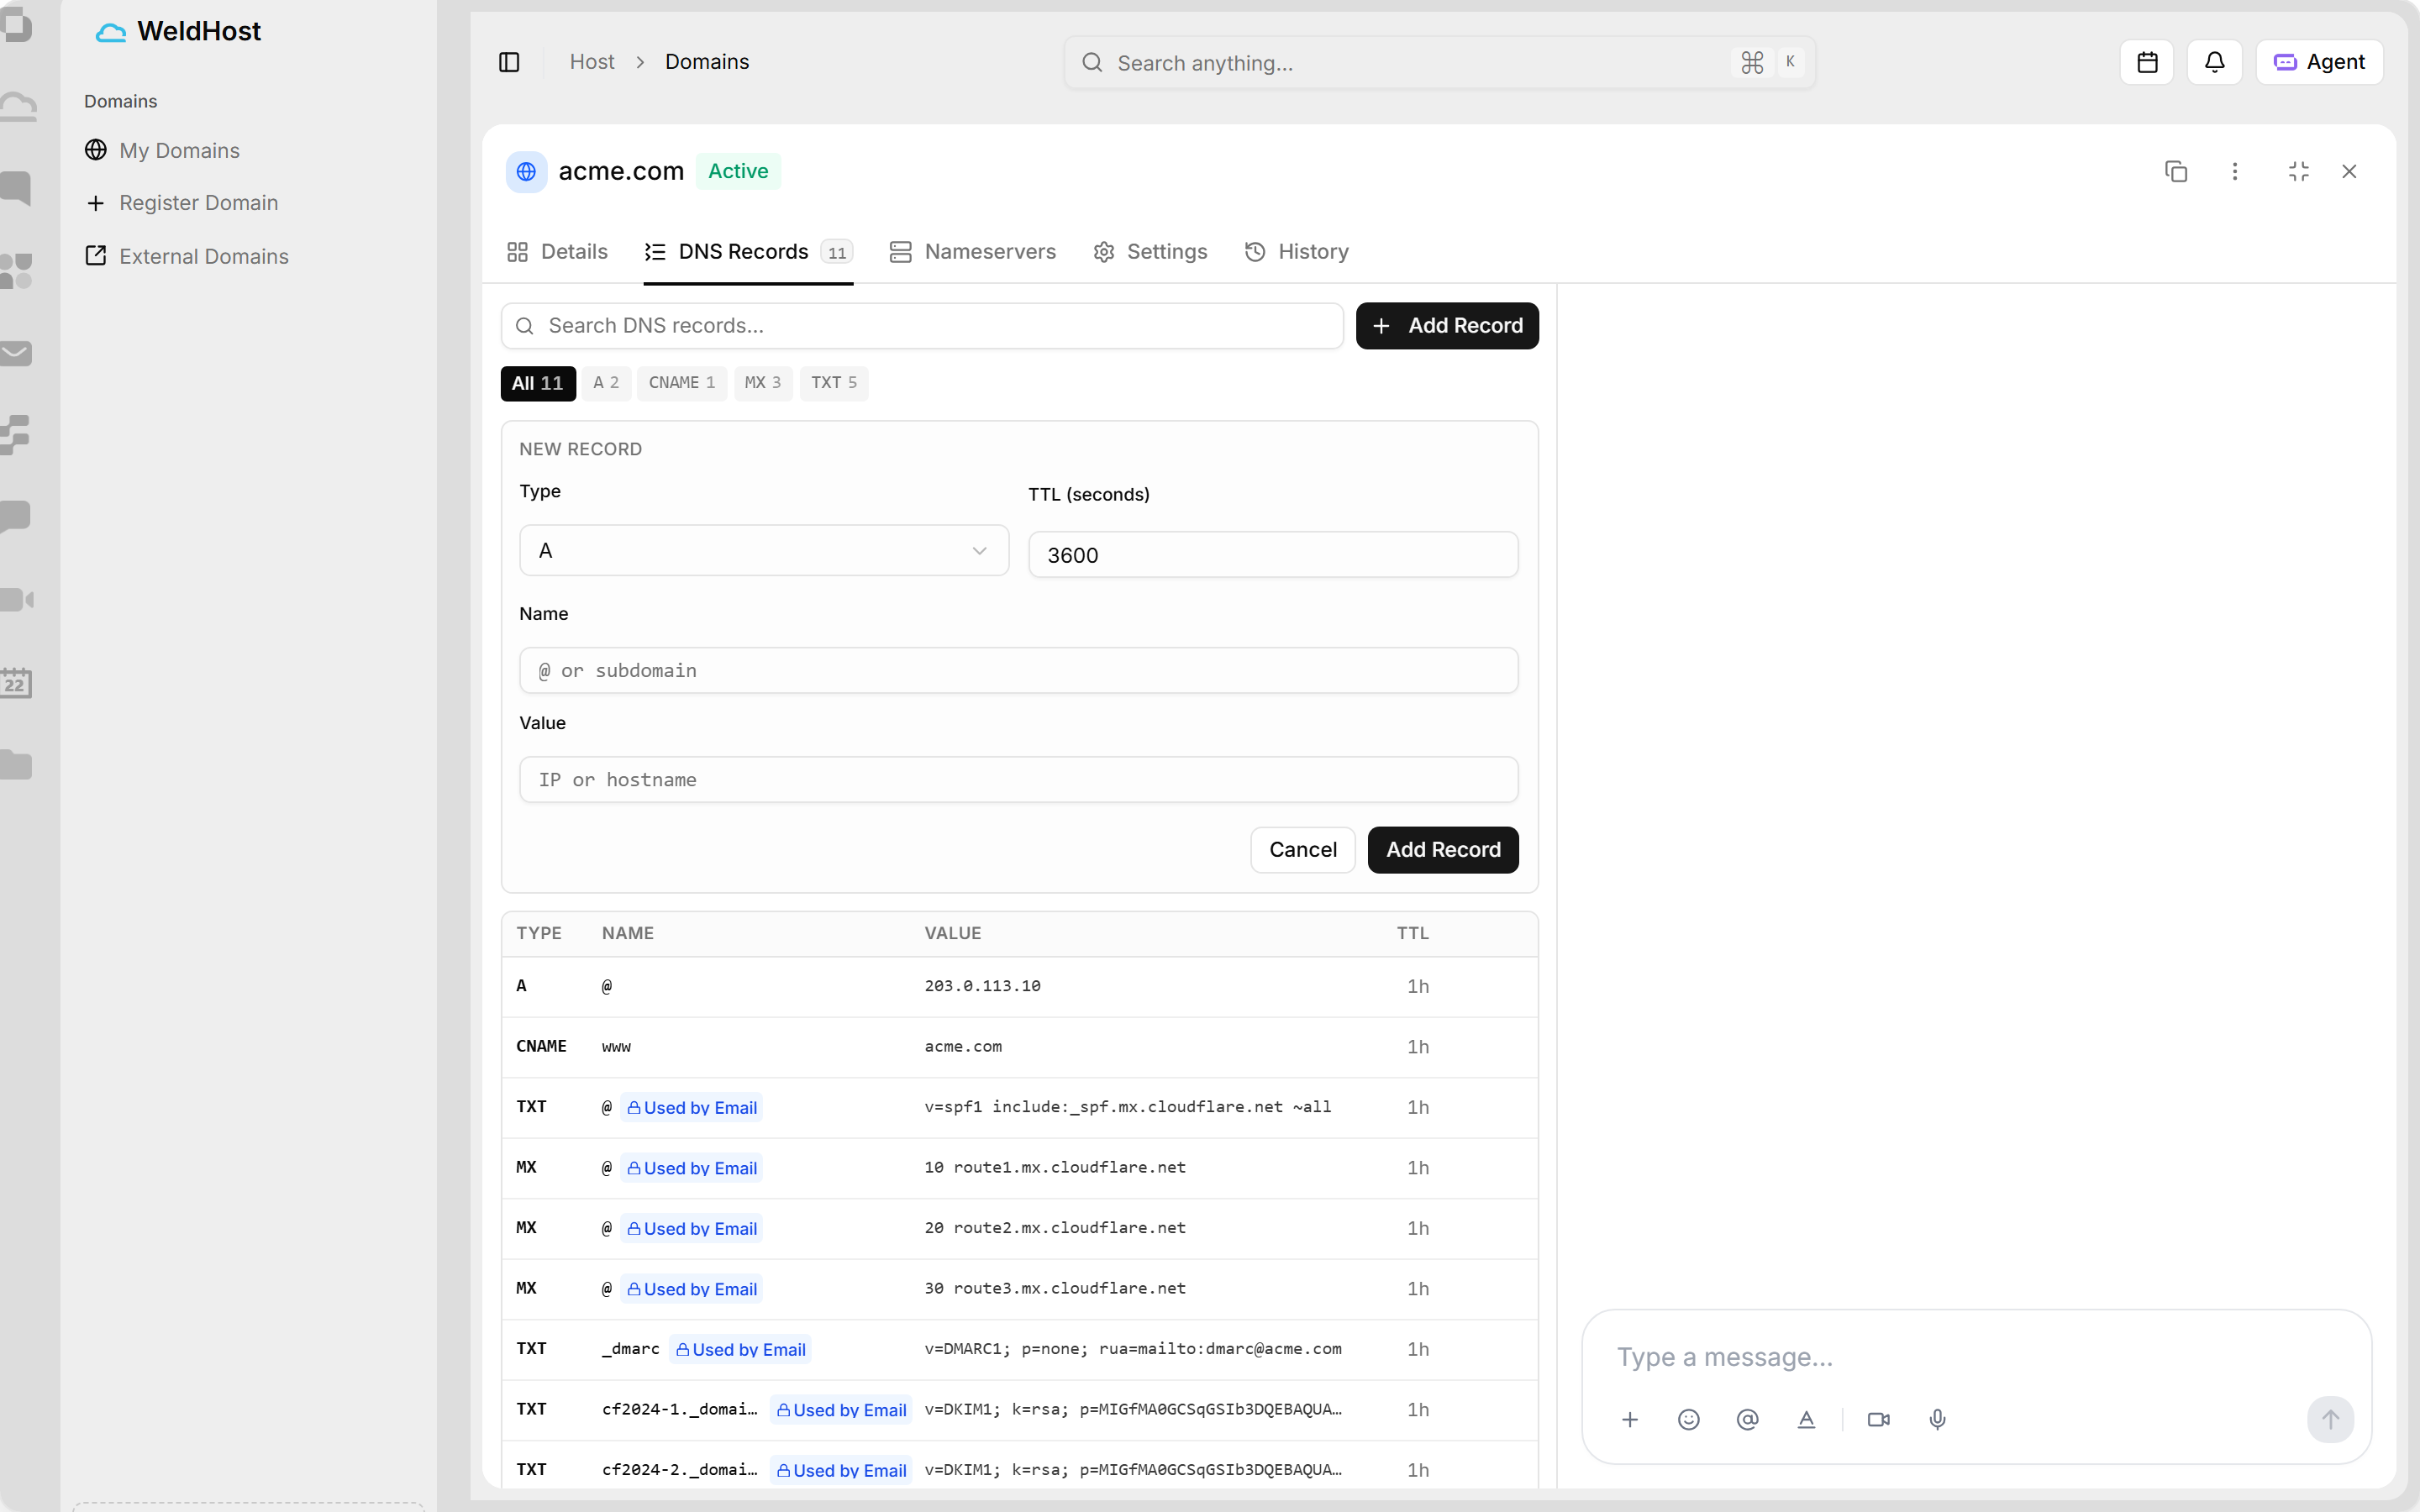
Task: Open notifications bell
Action: coord(2215,62)
